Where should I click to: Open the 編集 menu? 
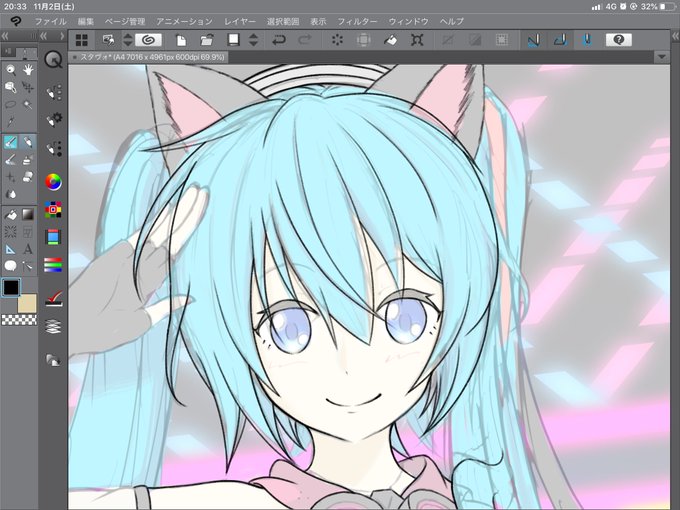click(x=86, y=21)
